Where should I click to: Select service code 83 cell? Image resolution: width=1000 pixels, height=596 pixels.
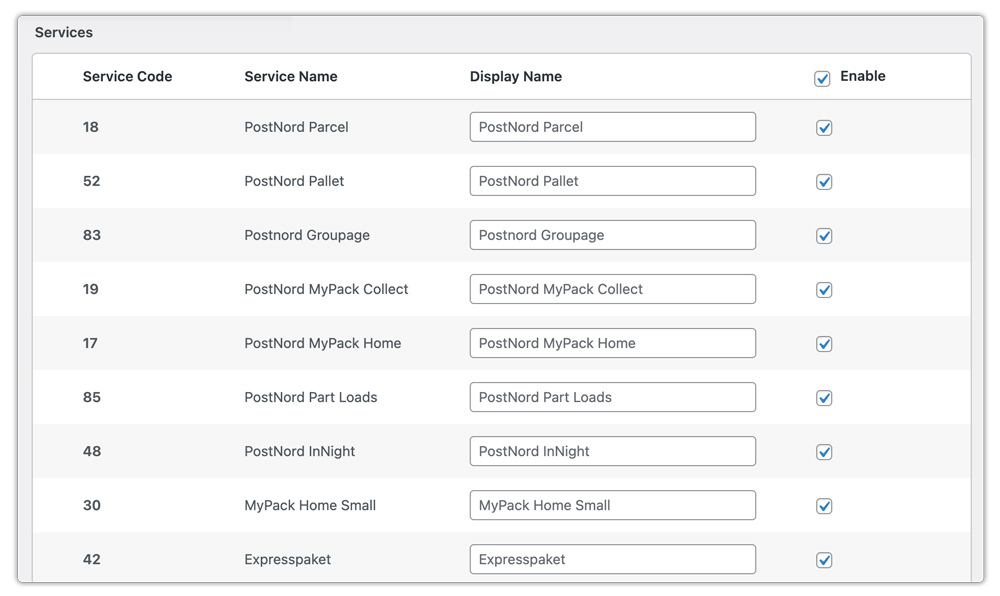92,235
